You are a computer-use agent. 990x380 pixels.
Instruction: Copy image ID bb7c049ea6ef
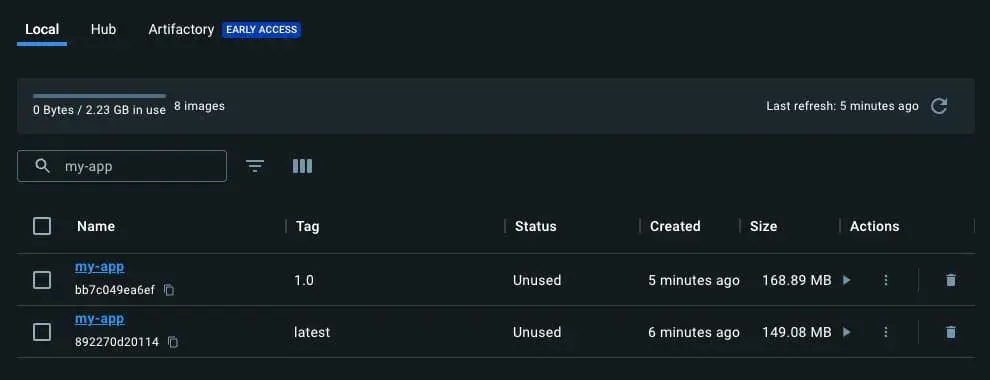point(169,290)
